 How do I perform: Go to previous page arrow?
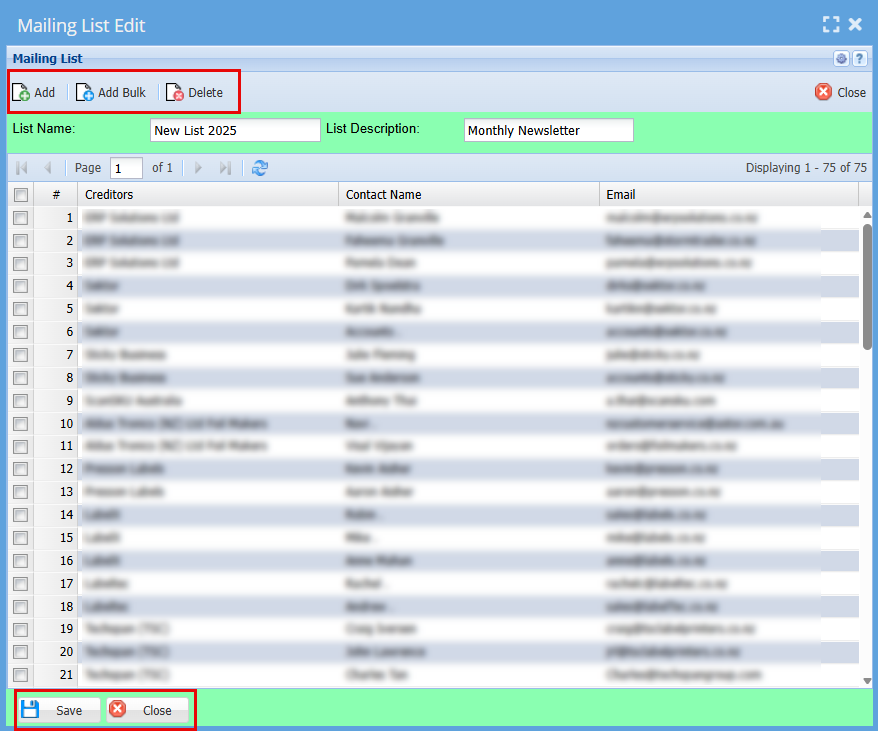pos(48,167)
